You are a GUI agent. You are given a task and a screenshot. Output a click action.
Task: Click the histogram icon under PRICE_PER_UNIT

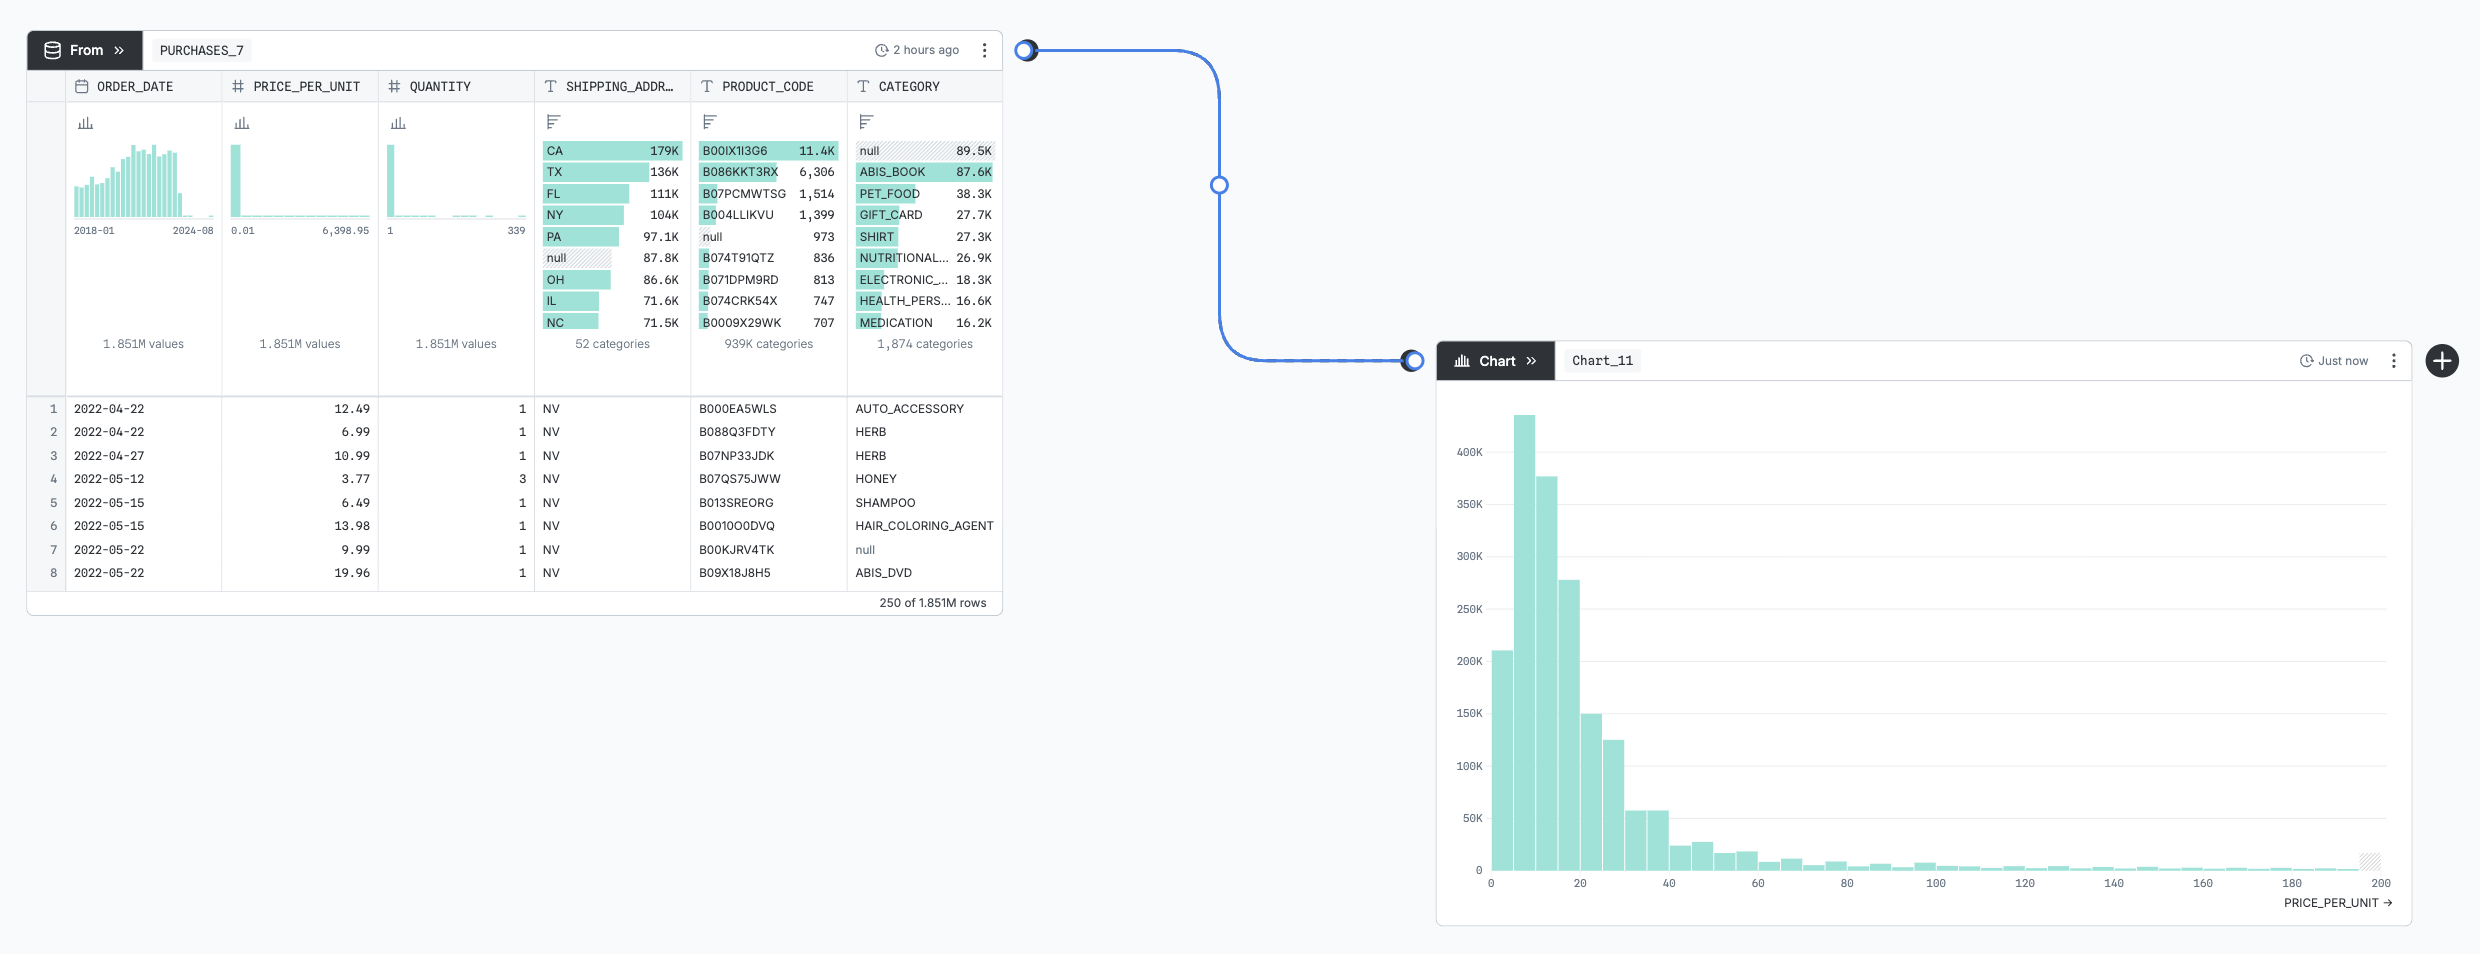(241, 123)
